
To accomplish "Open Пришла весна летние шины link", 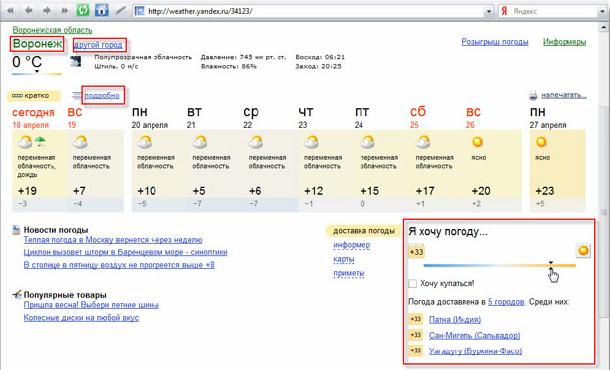I will [91, 305].
